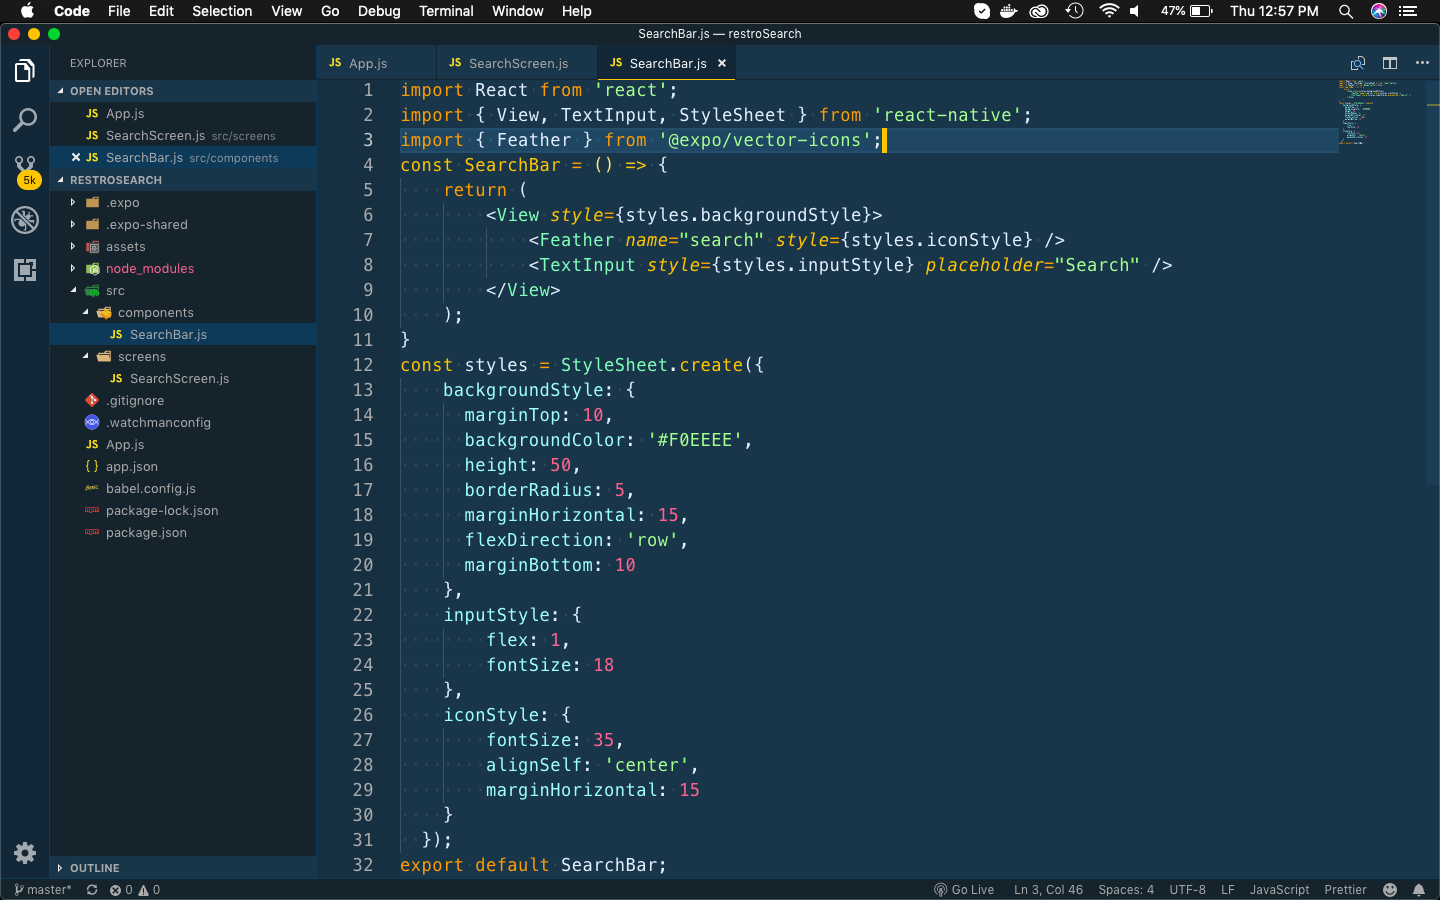Click the Docker whale menu bar icon
Screen dimensions: 1440x900
coord(1009,11)
